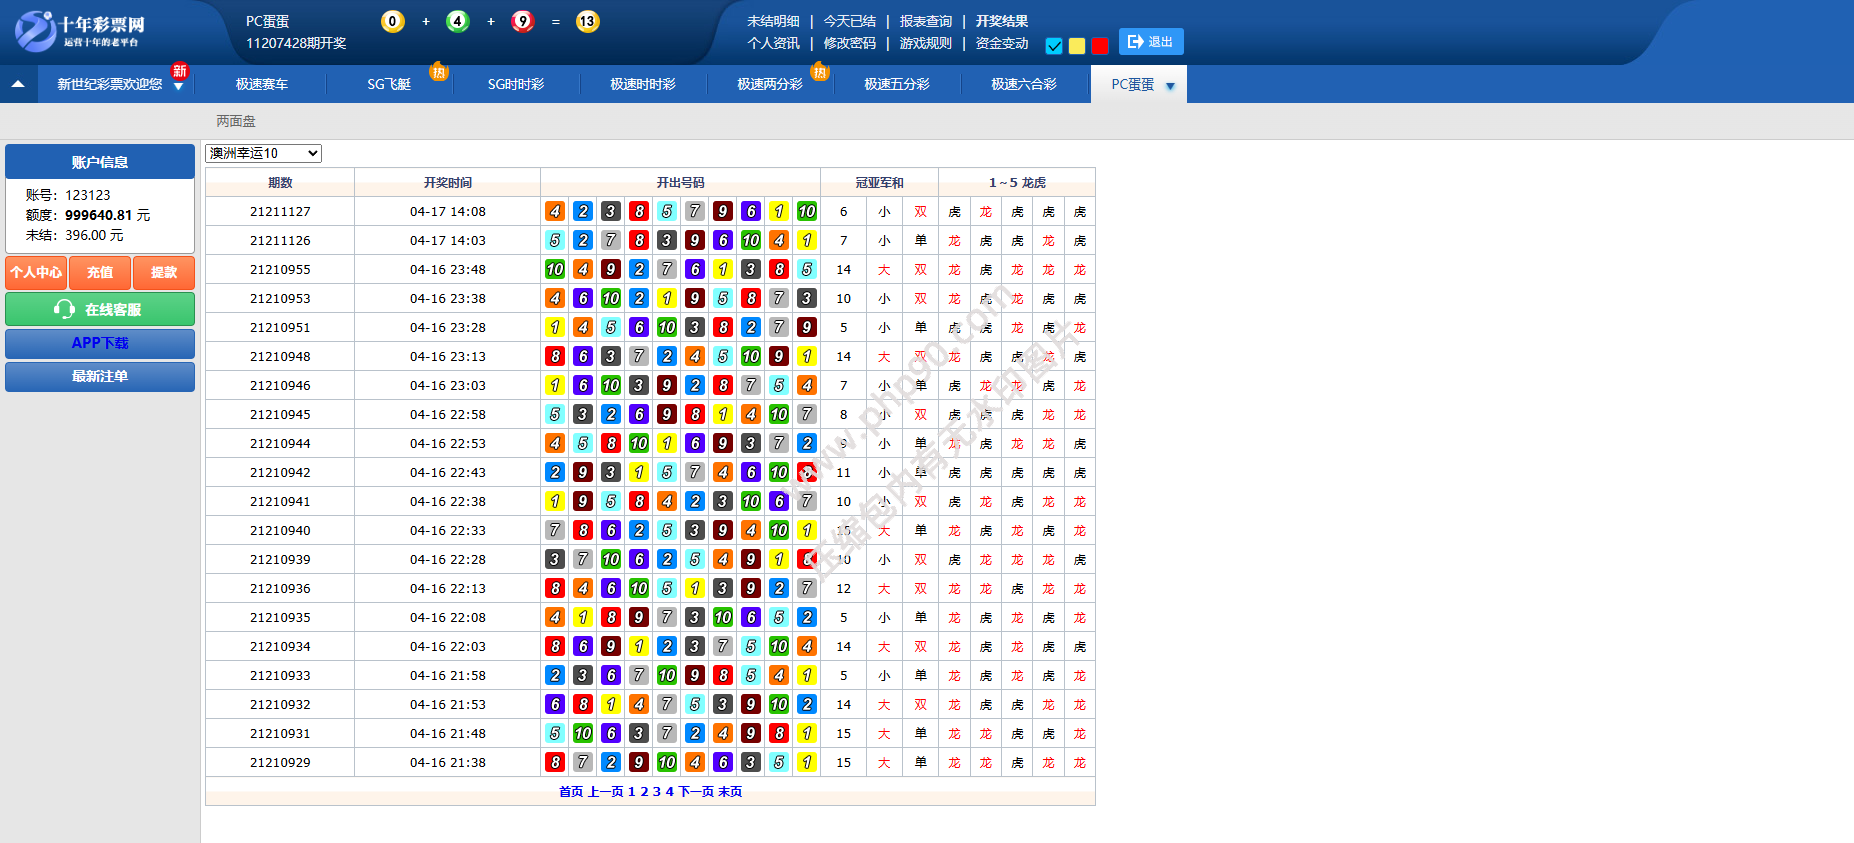The height and width of the screenshot is (843, 1854).
Task: Click the red number 9 ball in header
Action: coord(522,21)
